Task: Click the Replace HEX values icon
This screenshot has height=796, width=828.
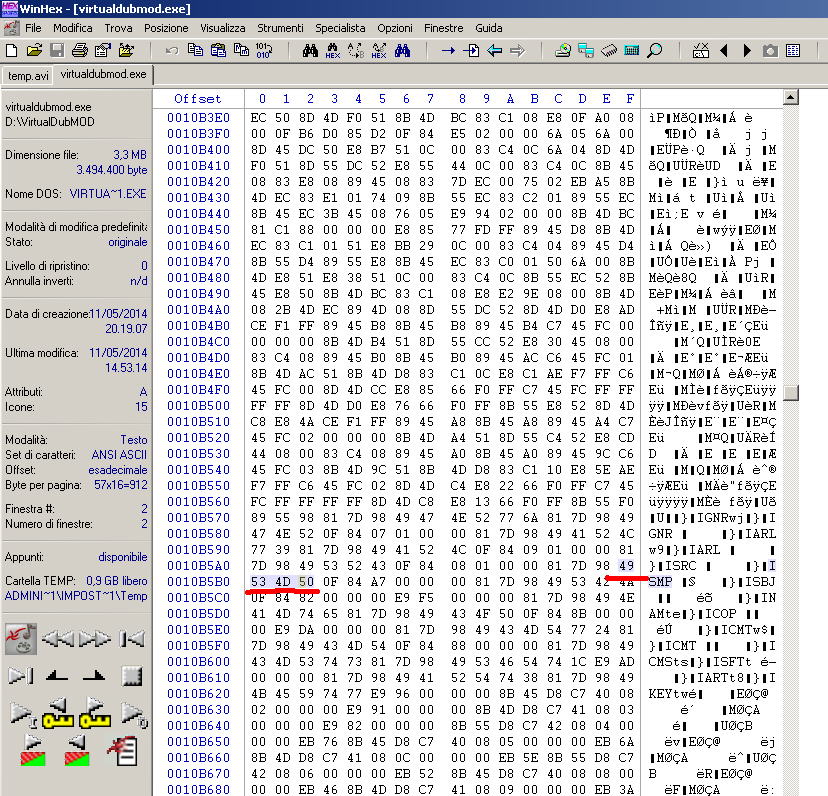Action: point(379,51)
